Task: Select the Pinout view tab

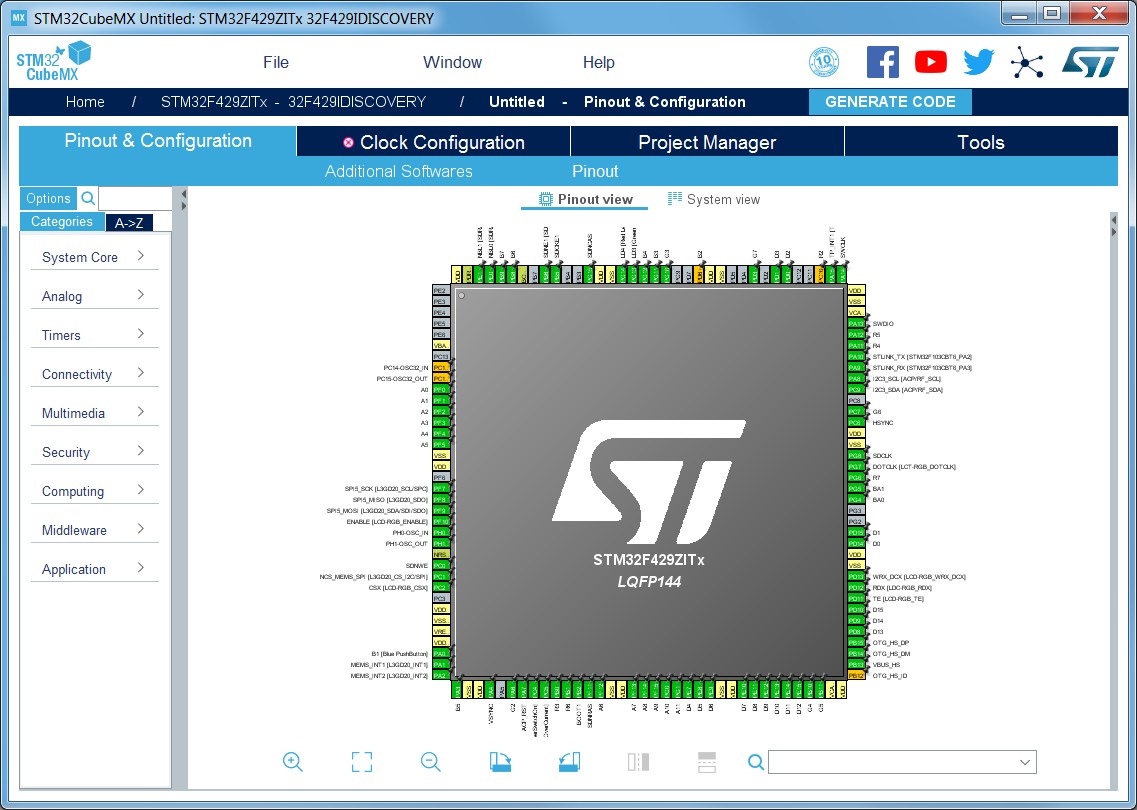Action: click(586, 199)
